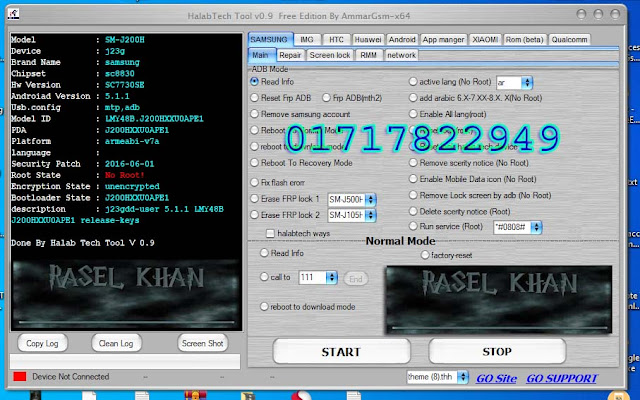Viewport: 640px width, 400px height.
Task: Select Normal Mode reboot to download mode
Action: (264, 307)
